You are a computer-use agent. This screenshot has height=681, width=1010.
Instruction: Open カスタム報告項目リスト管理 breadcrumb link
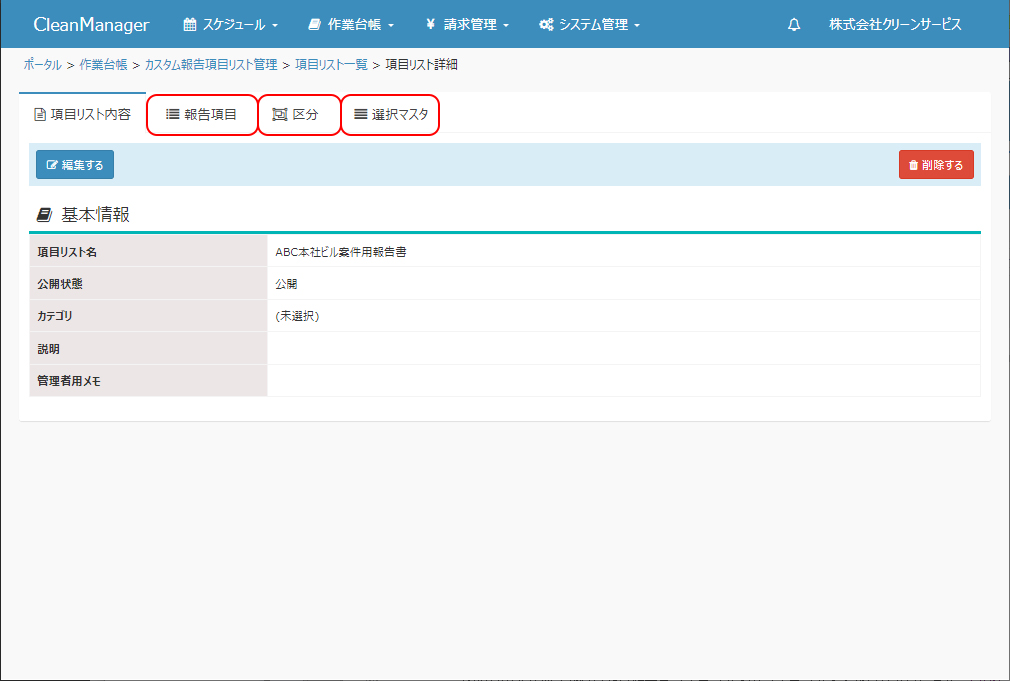[x=211, y=65]
